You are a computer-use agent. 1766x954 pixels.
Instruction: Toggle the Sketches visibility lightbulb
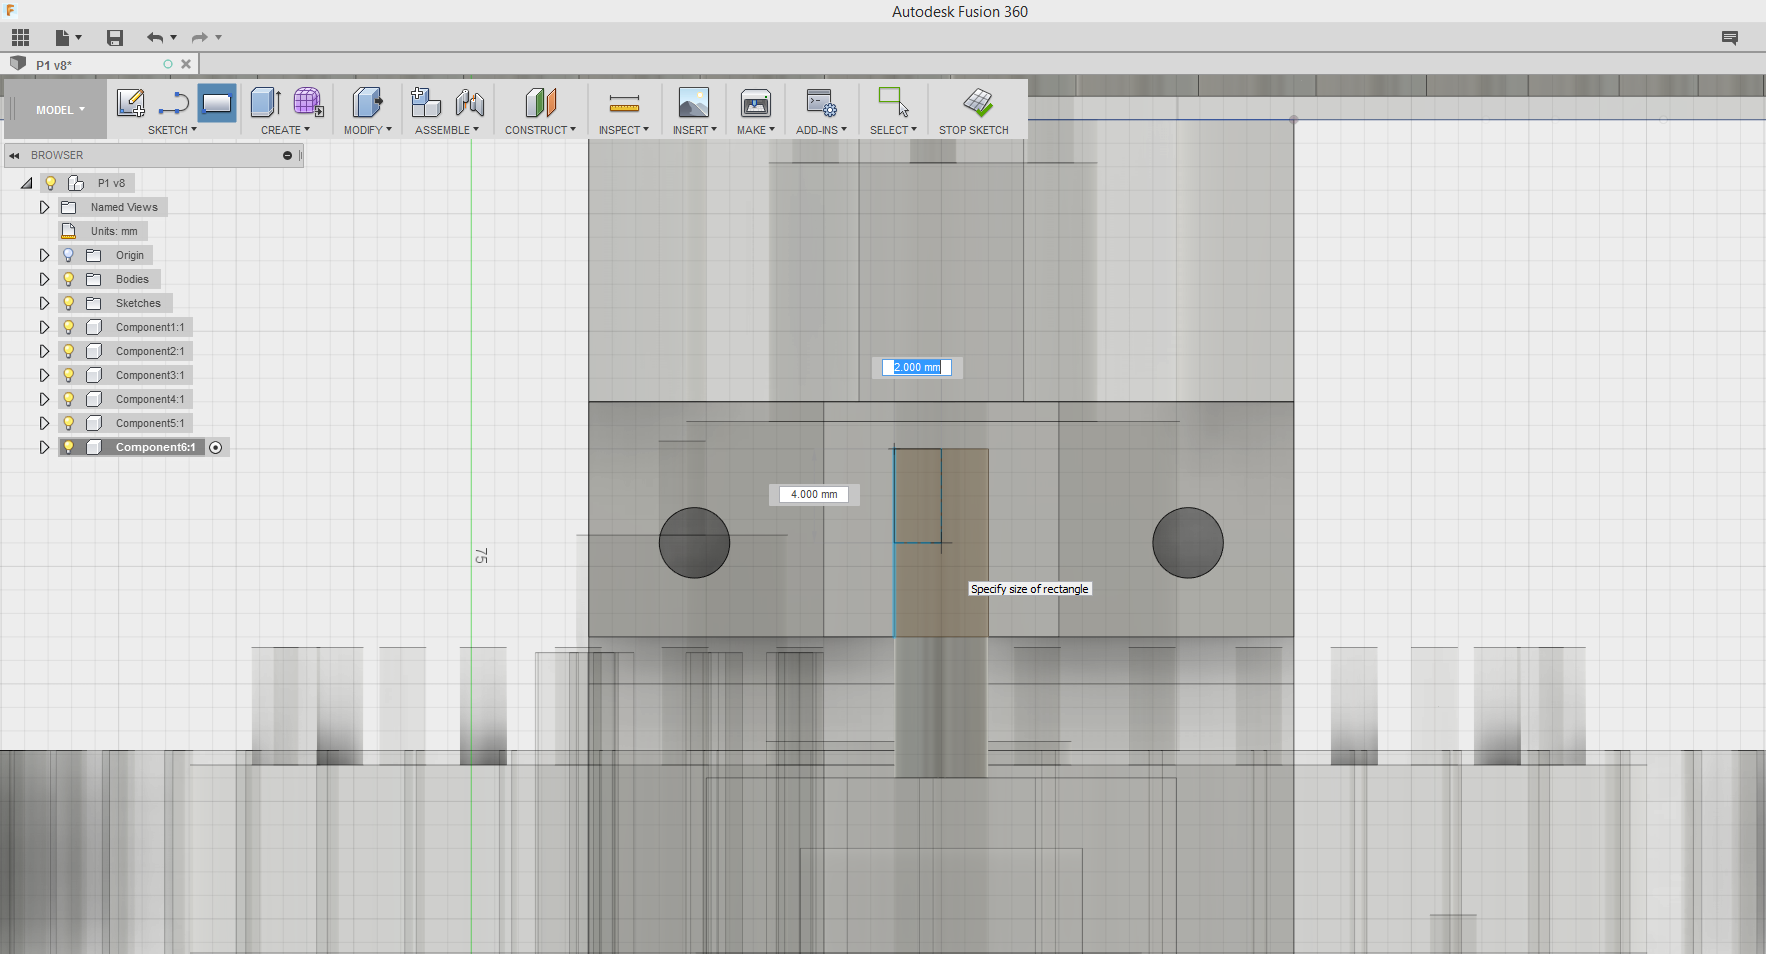pos(68,303)
